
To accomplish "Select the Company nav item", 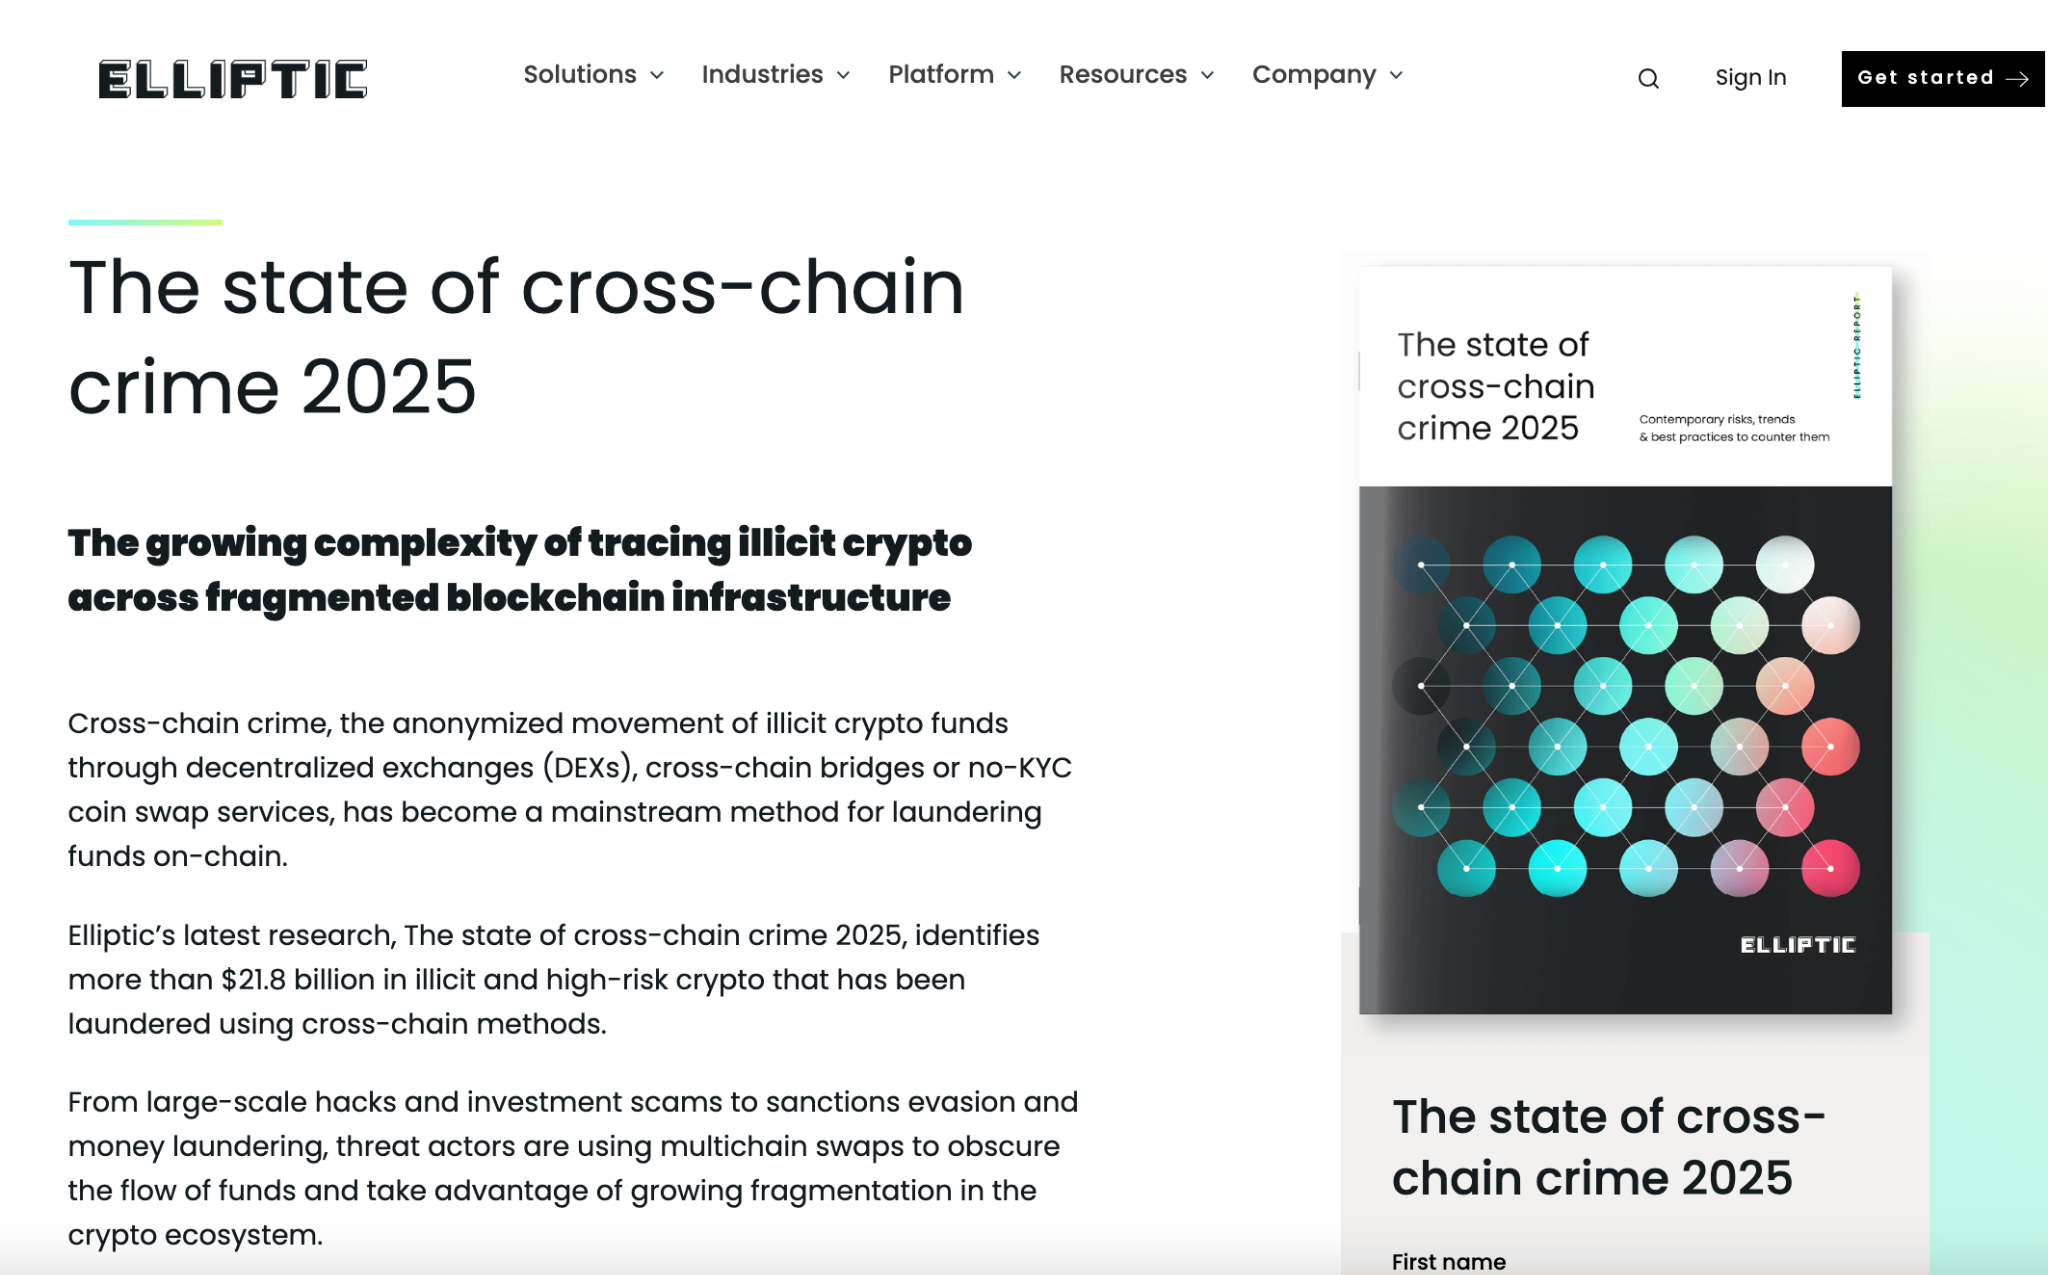I will [x=1313, y=75].
